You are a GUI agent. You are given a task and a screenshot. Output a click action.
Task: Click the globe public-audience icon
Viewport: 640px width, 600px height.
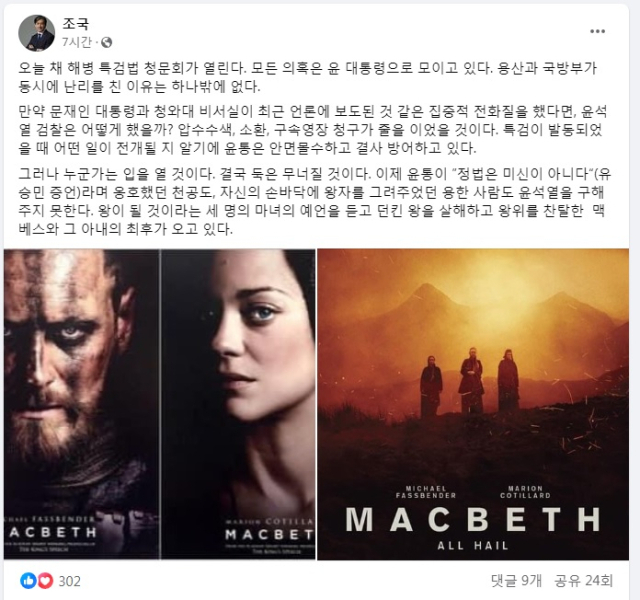tap(106, 42)
